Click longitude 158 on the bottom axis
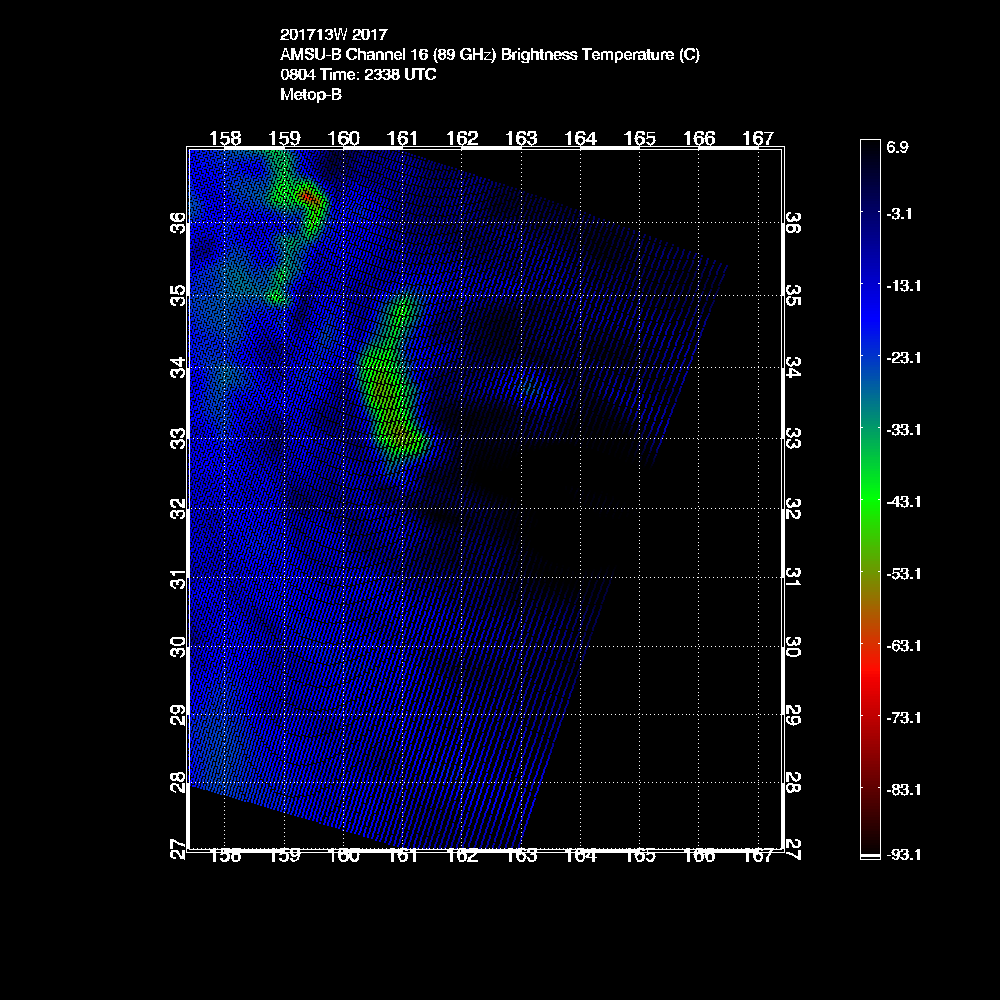Image resolution: width=1000 pixels, height=1000 pixels. [x=226, y=856]
